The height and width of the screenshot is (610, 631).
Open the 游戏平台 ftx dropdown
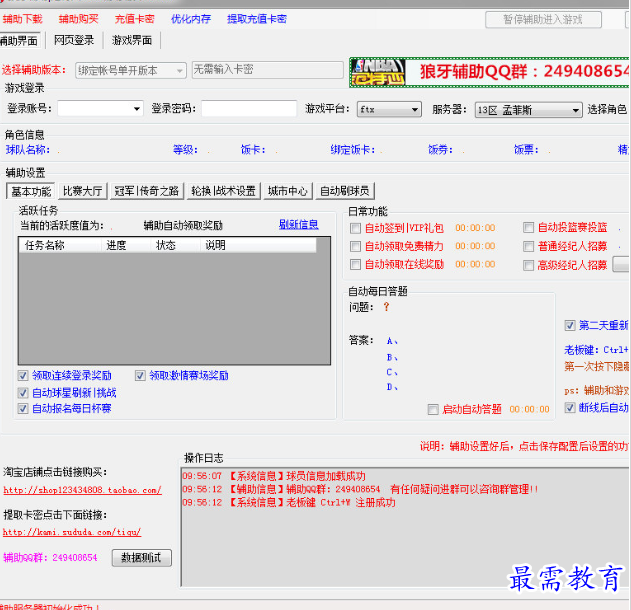coord(389,109)
